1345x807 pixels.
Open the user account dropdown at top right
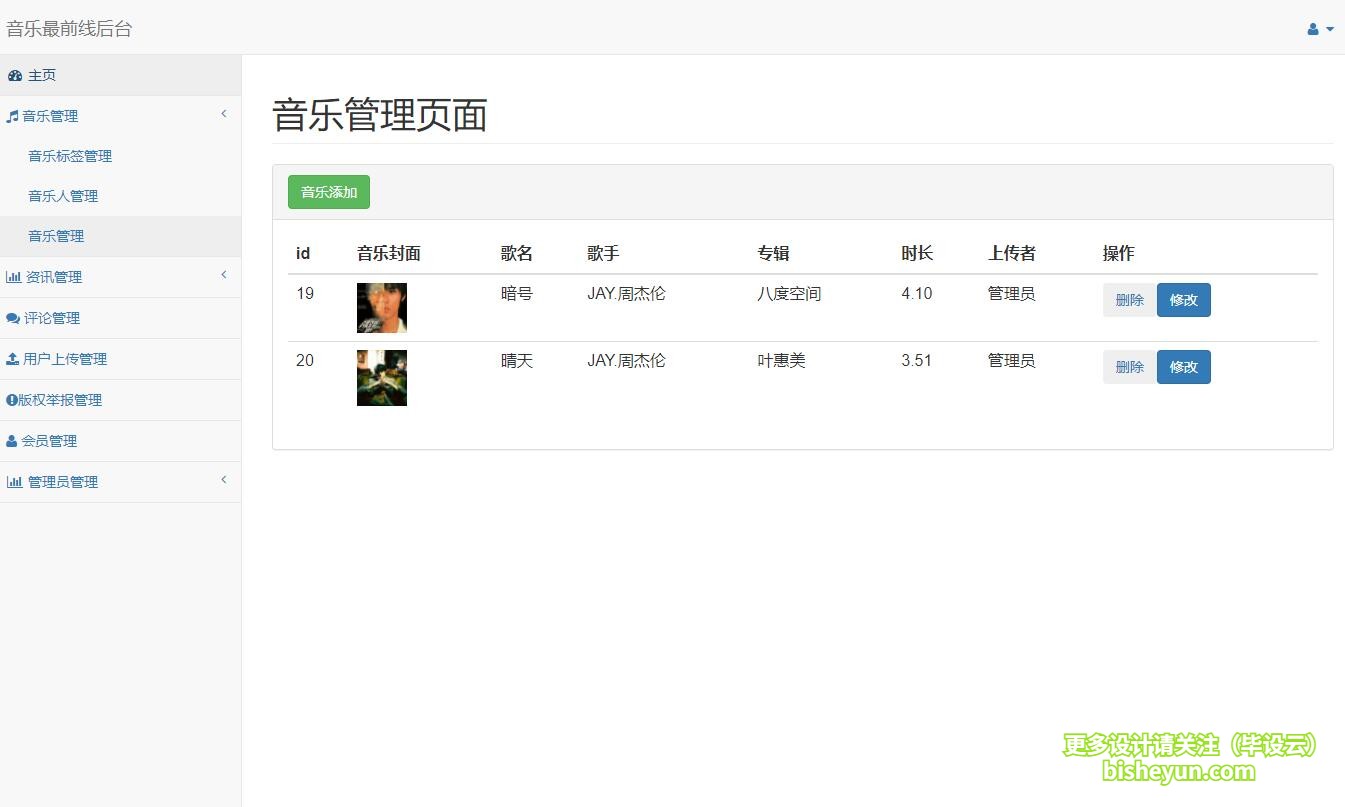tap(1319, 29)
